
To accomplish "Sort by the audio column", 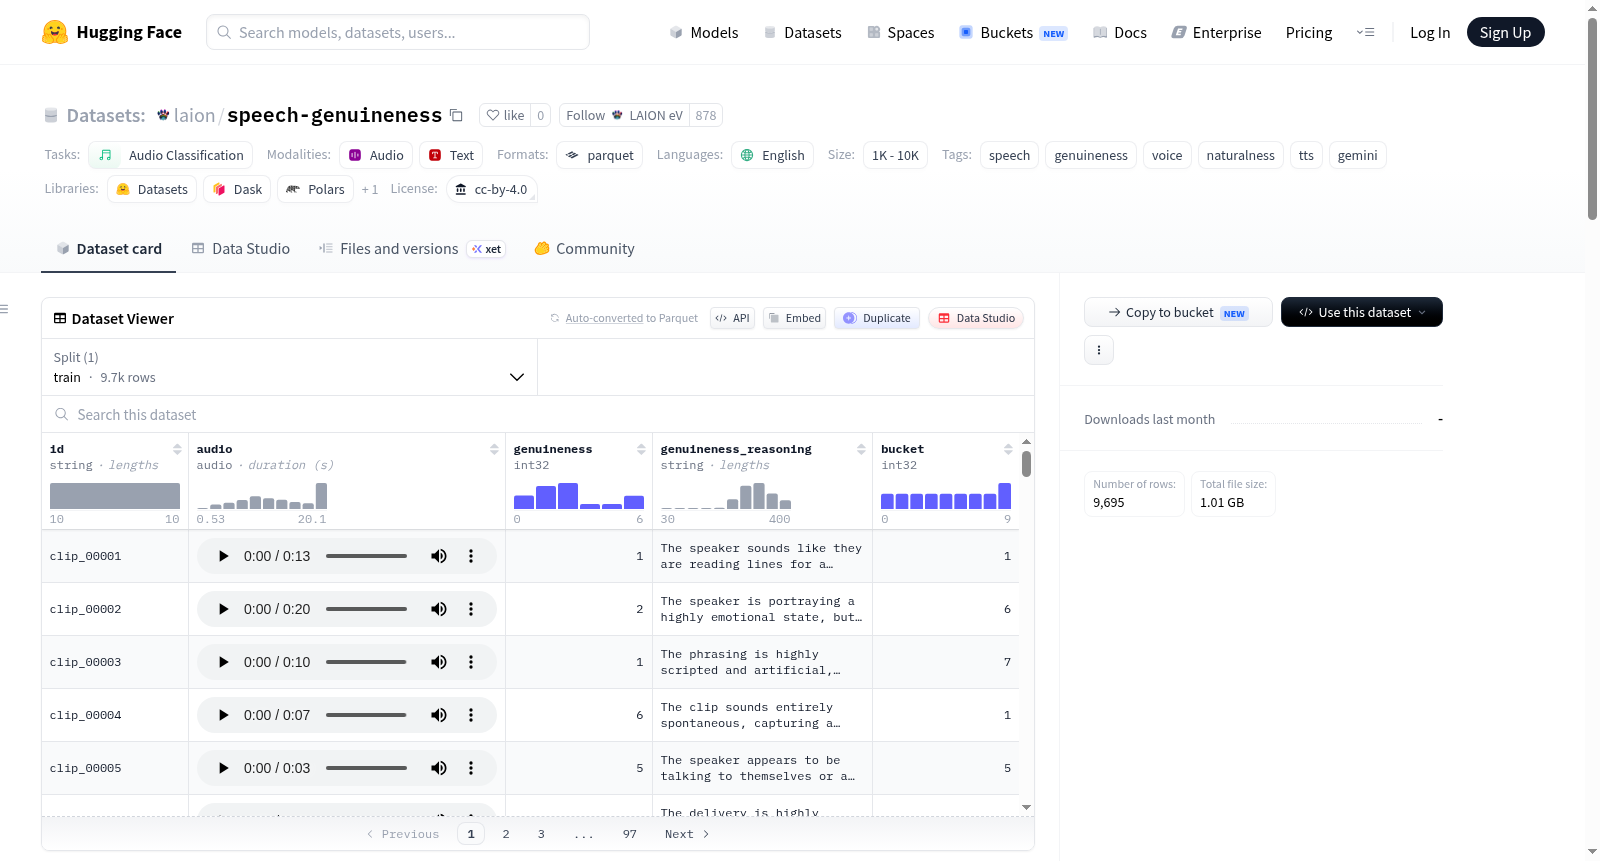I will (x=494, y=450).
